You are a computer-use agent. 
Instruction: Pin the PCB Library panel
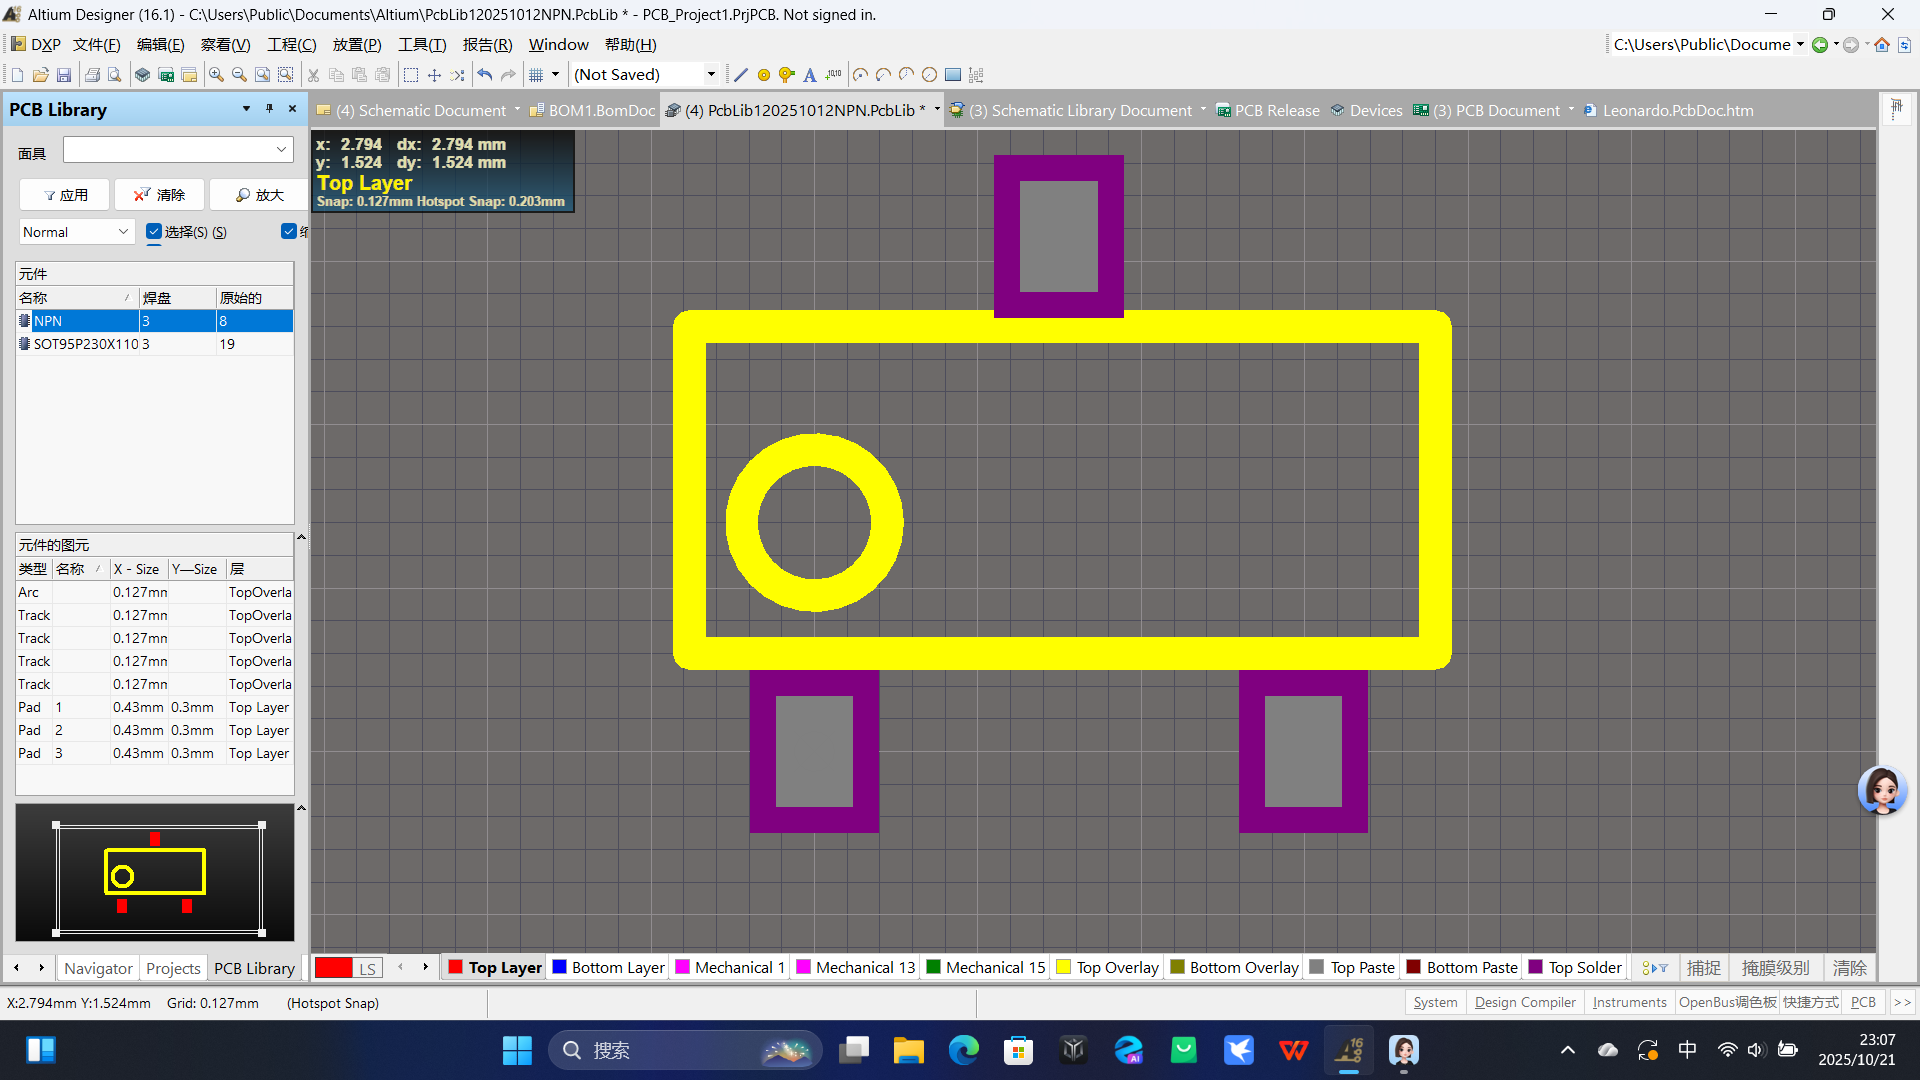(x=269, y=109)
